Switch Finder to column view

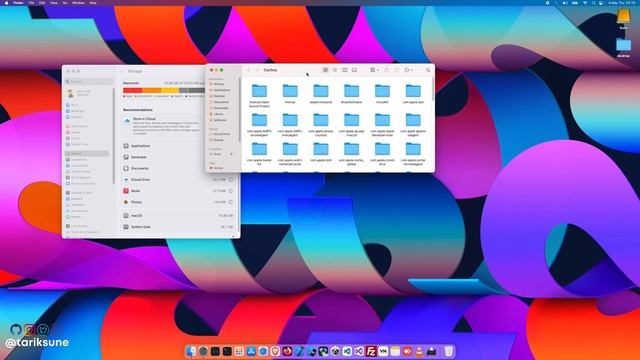(x=344, y=70)
